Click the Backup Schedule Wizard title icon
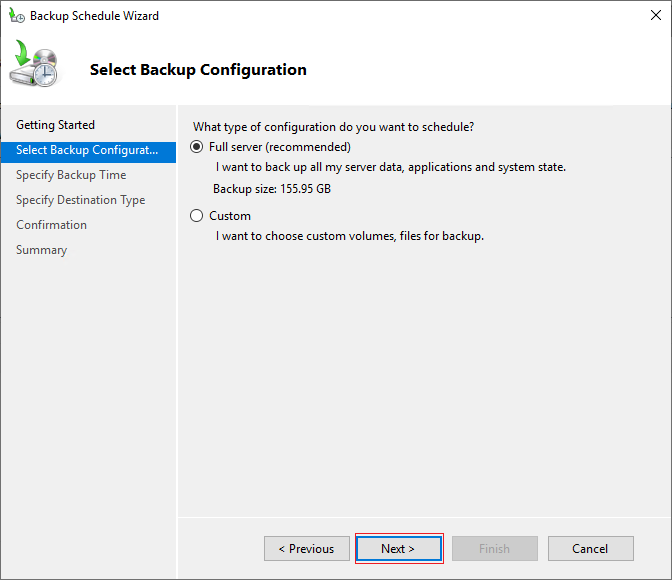672x580 pixels. (x=17, y=15)
